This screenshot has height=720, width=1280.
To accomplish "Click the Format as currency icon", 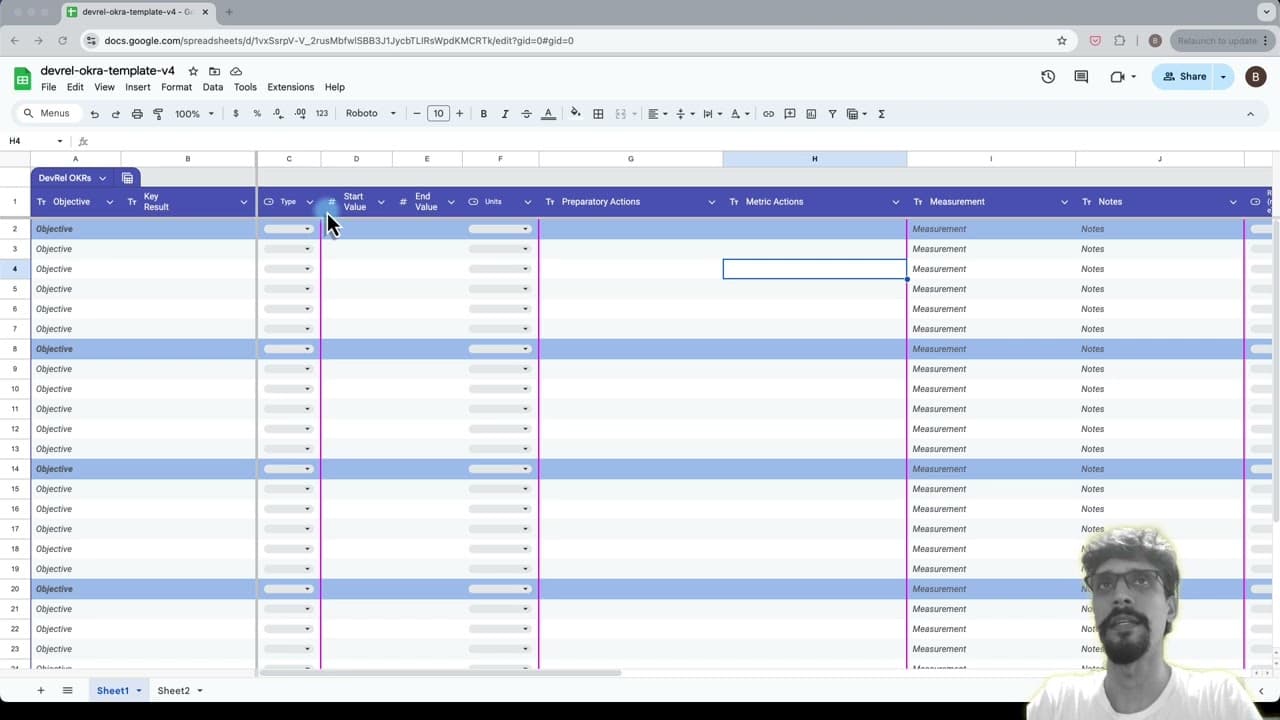I will tap(235, 113).
